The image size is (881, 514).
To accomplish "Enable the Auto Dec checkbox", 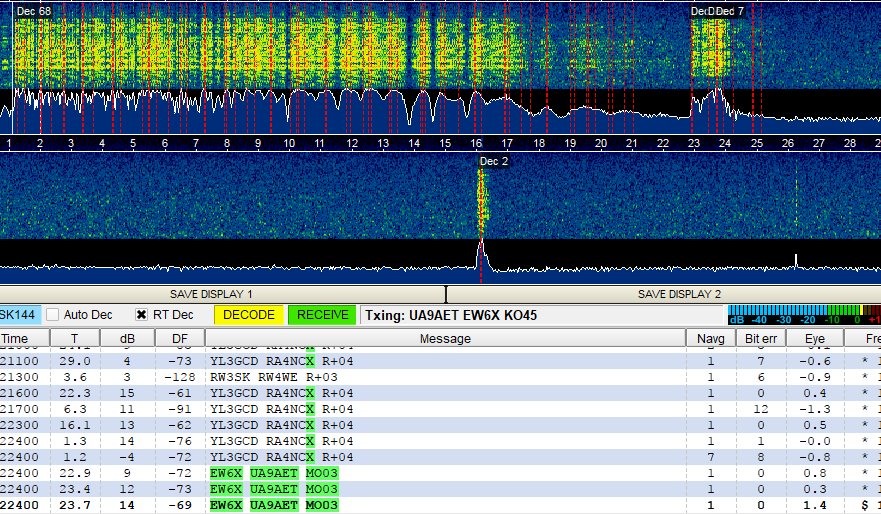I will pyautogui.click(x=54, y=315).
